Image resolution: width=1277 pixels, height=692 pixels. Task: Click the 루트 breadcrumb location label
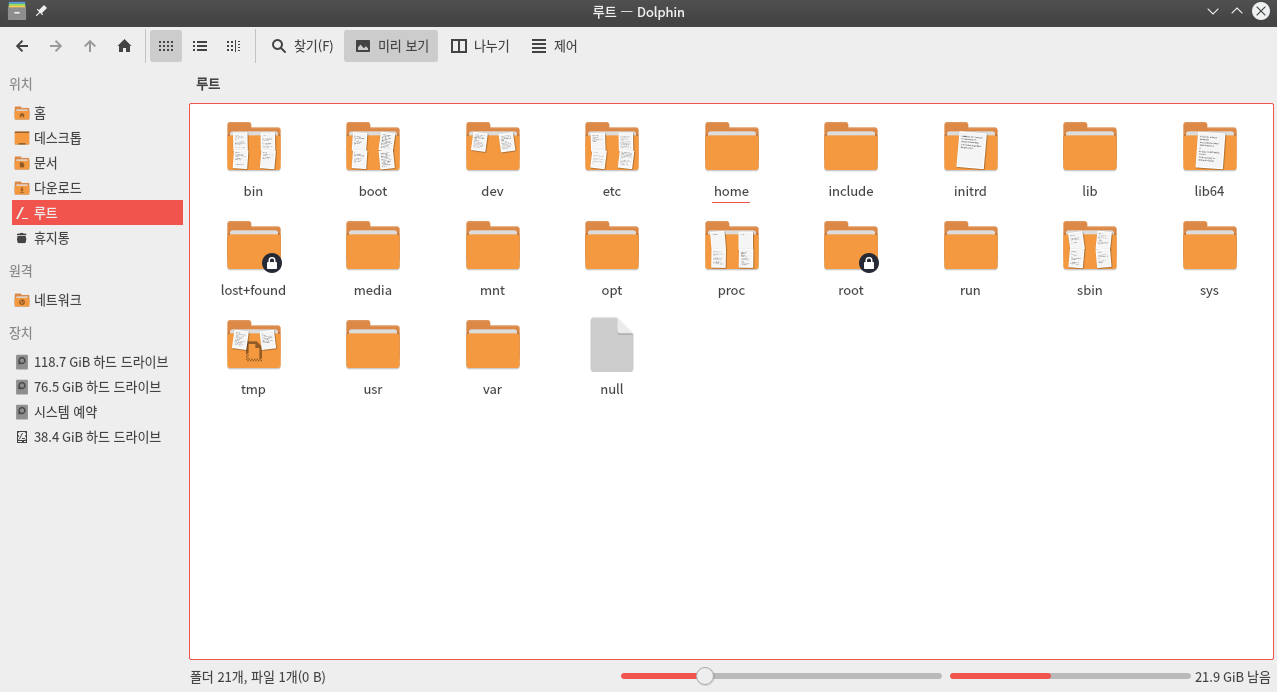[x=208, y=84]
